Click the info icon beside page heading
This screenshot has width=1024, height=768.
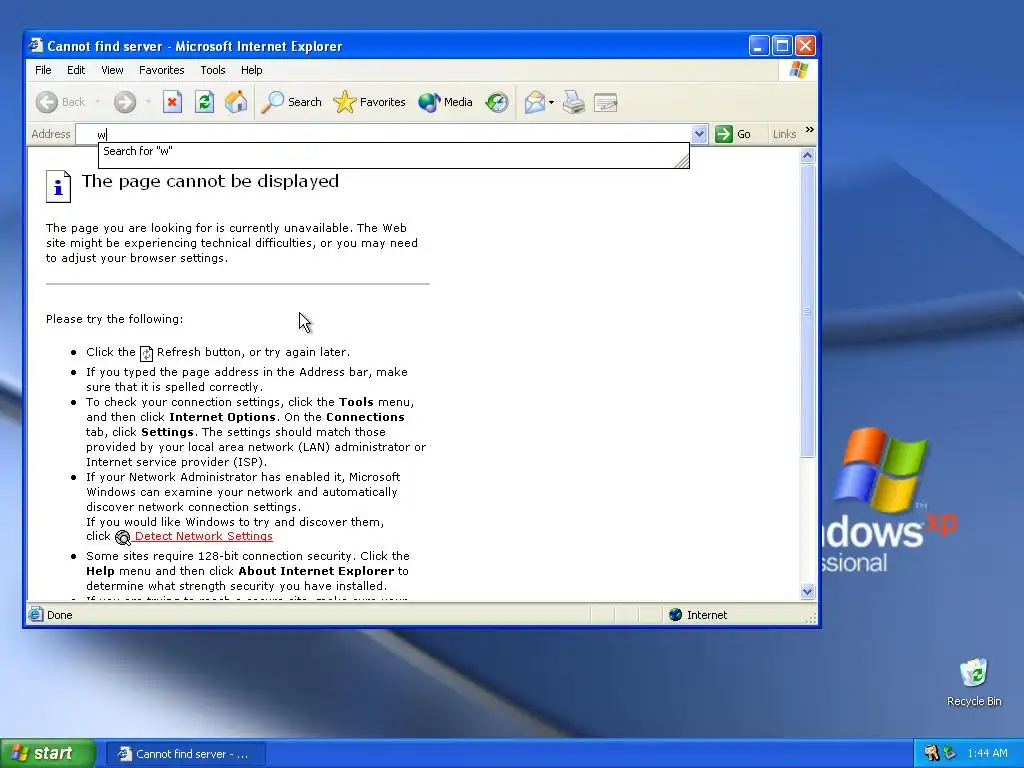[x=58, y=186]
